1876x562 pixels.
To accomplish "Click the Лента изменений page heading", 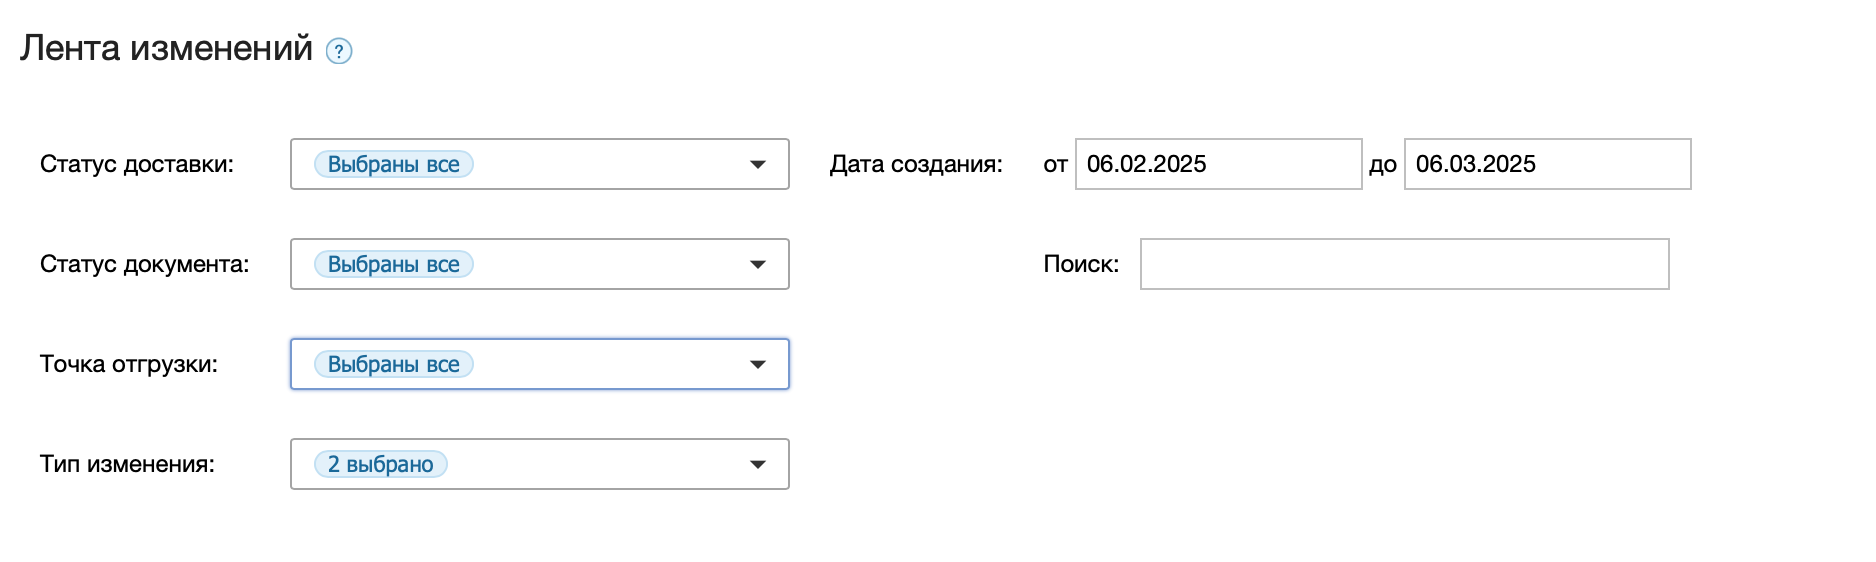I will [x=166, y=48].
